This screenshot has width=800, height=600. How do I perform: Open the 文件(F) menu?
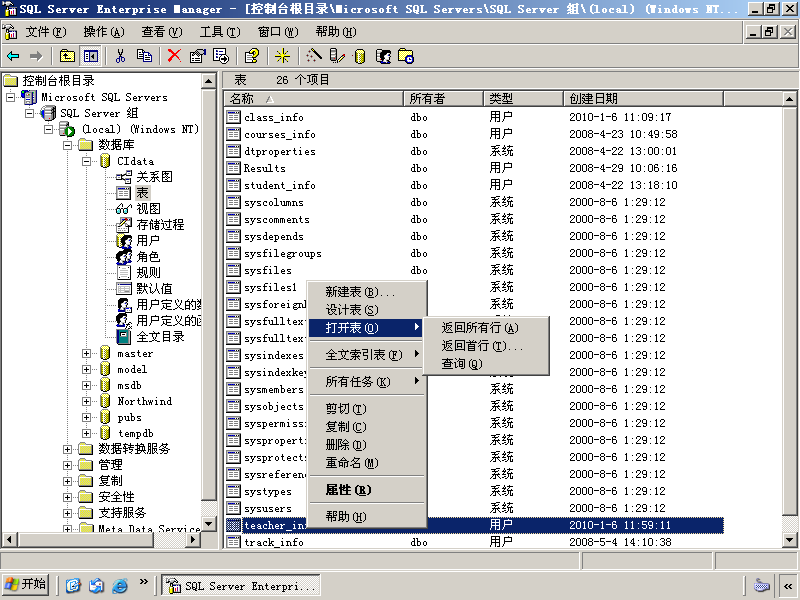[46, 32]
